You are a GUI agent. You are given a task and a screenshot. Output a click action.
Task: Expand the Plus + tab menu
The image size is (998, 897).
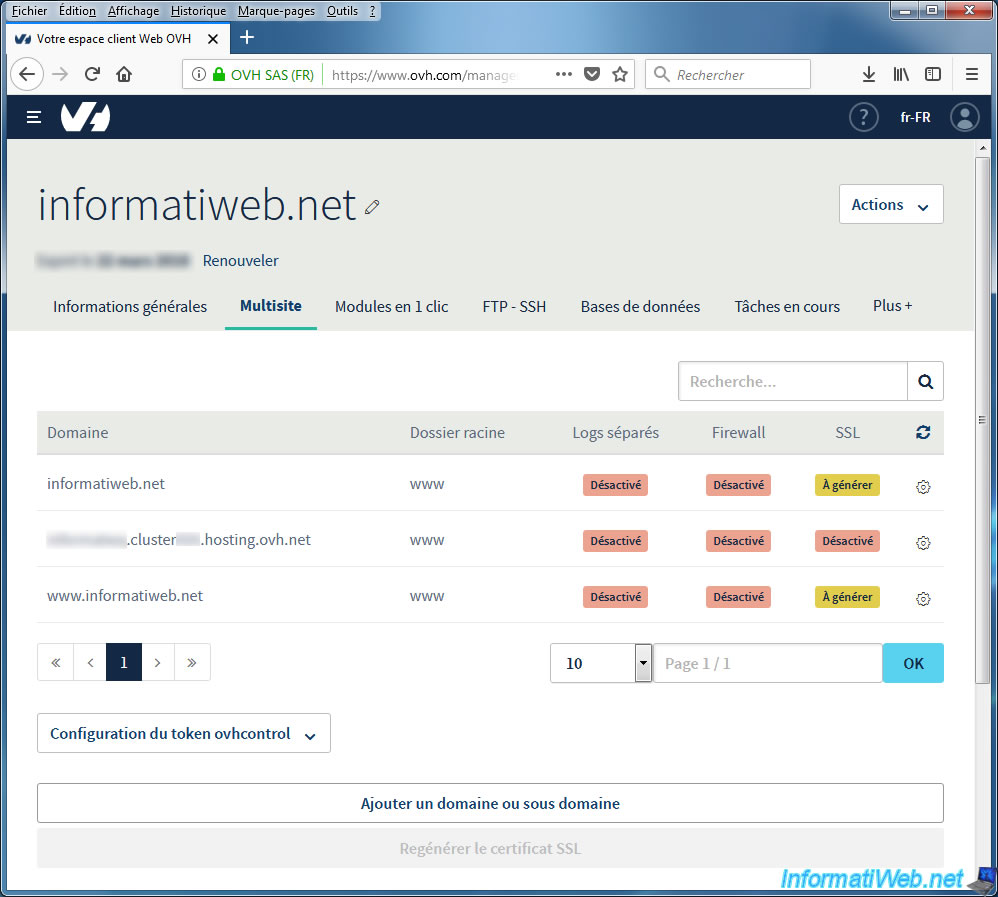[x=892, y=306]
